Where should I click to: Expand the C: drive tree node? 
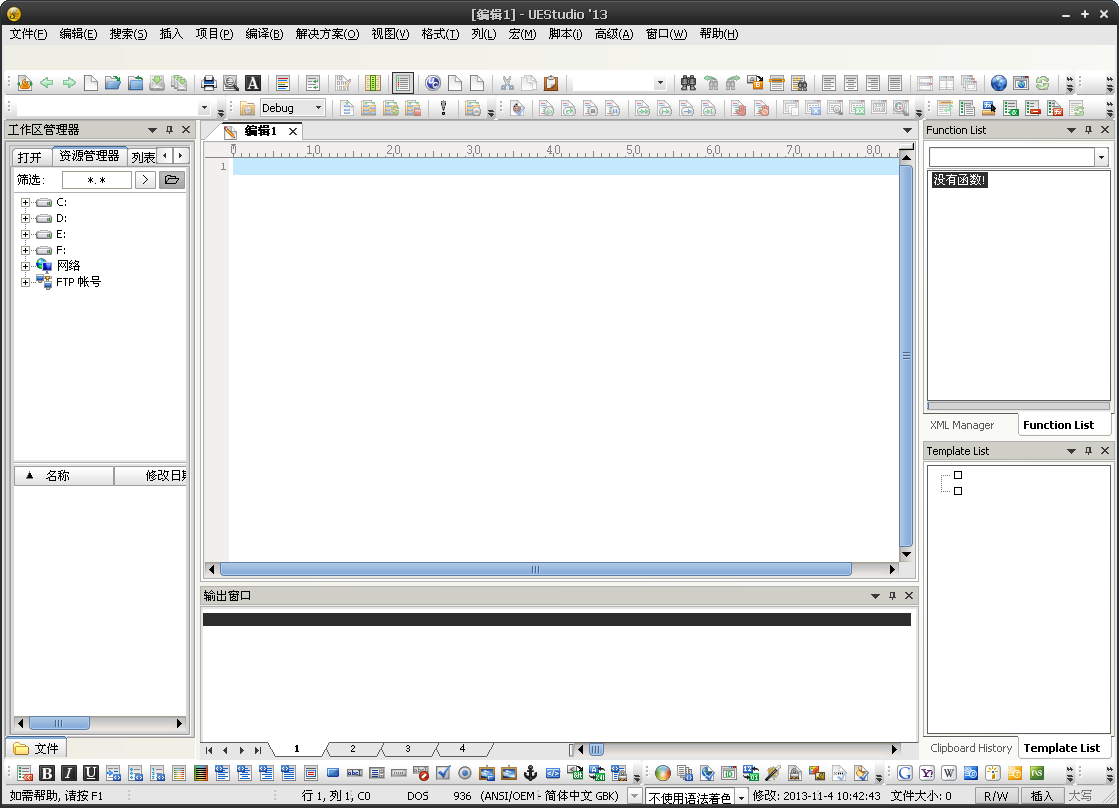point(25,202)
